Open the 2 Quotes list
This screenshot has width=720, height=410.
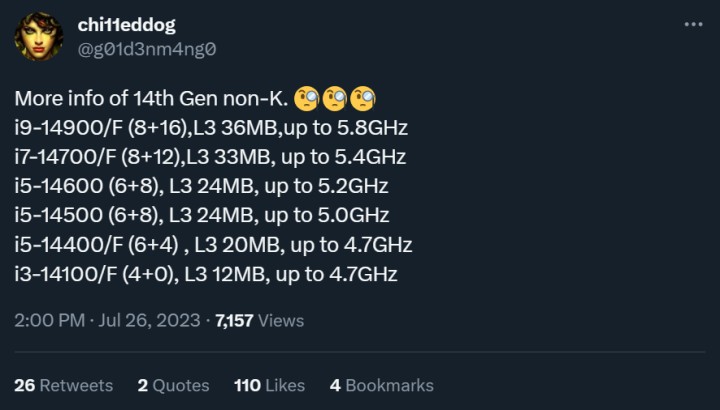pos(173,385)
